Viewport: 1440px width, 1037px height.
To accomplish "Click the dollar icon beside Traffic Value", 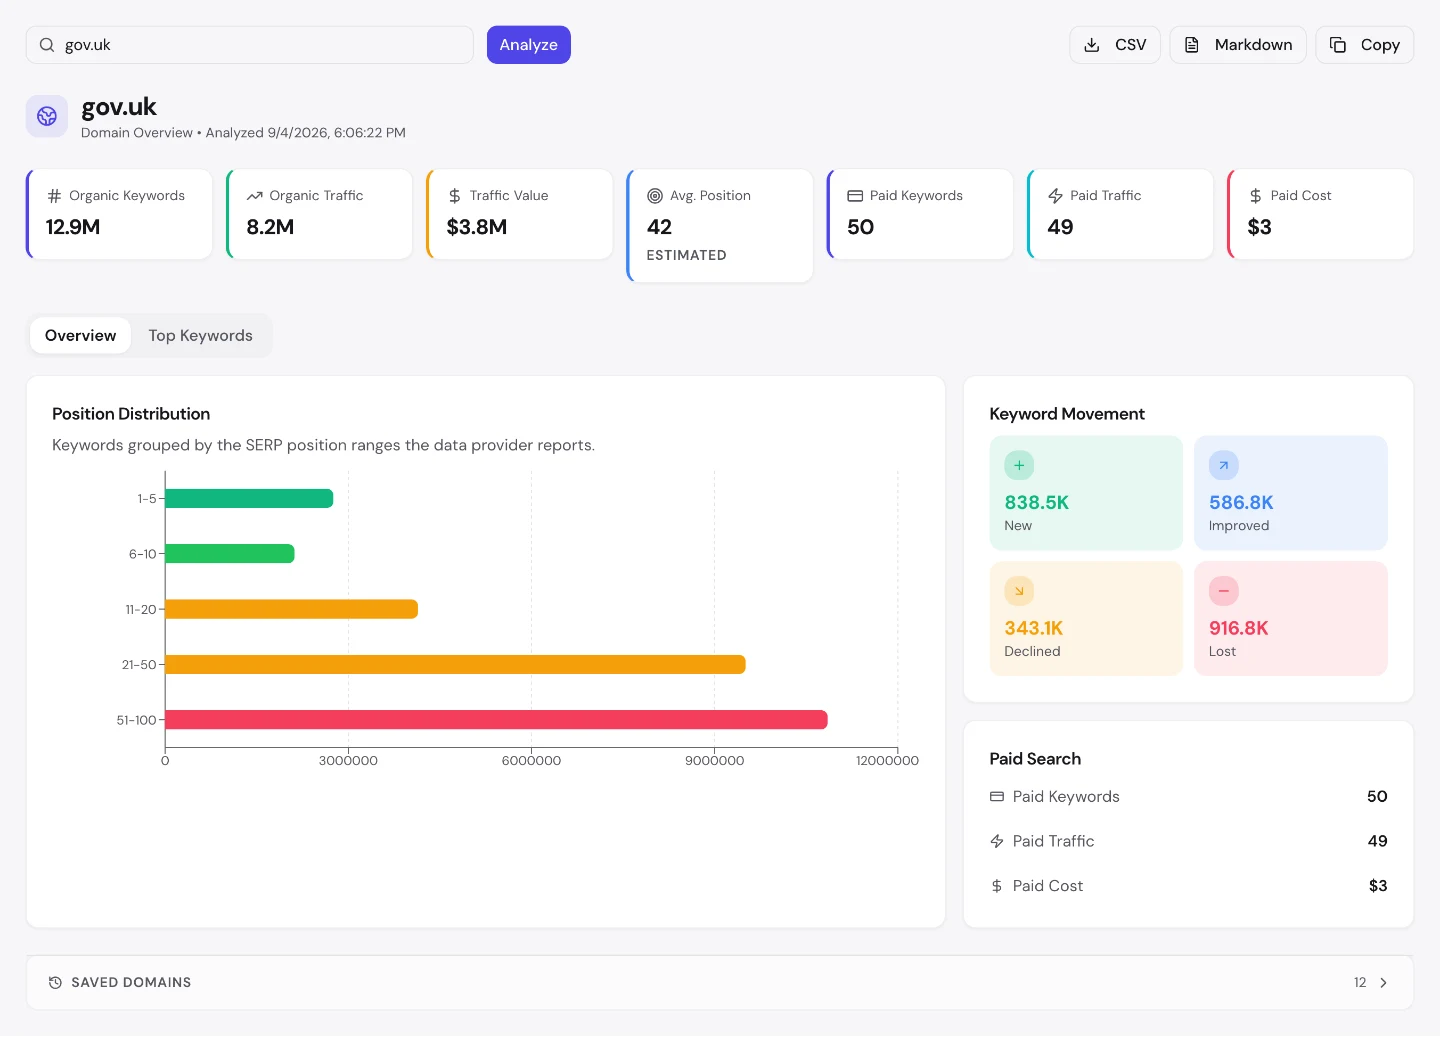I will [455, 196].
